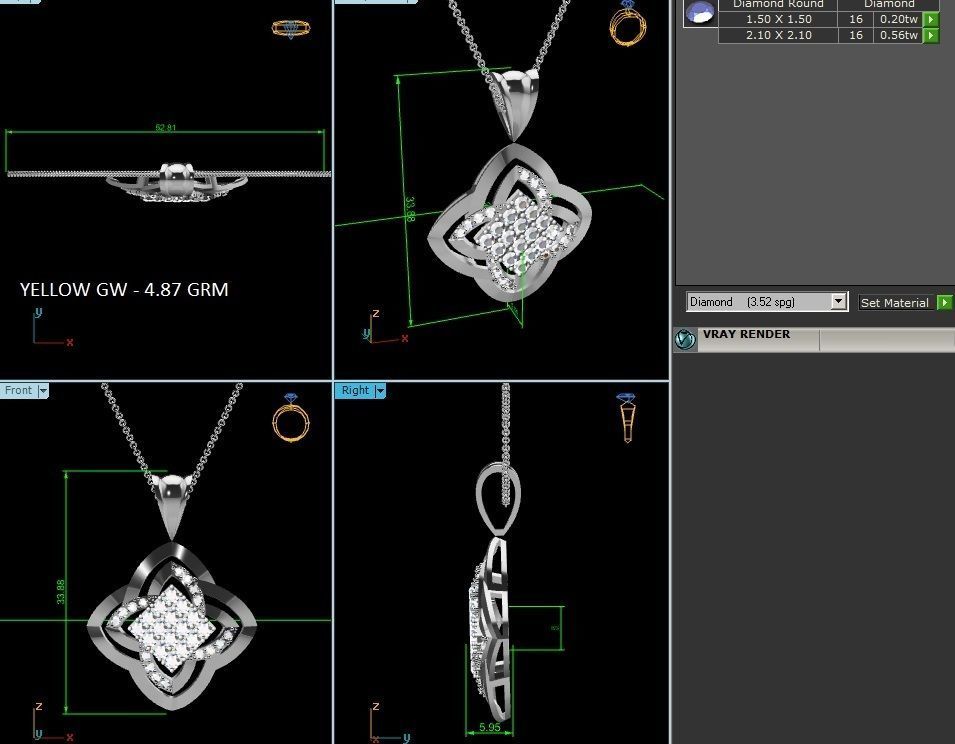Click the quantity 16 in the 1.50 row
Viewport: 955px width, 744px height.
coord(856,19)
